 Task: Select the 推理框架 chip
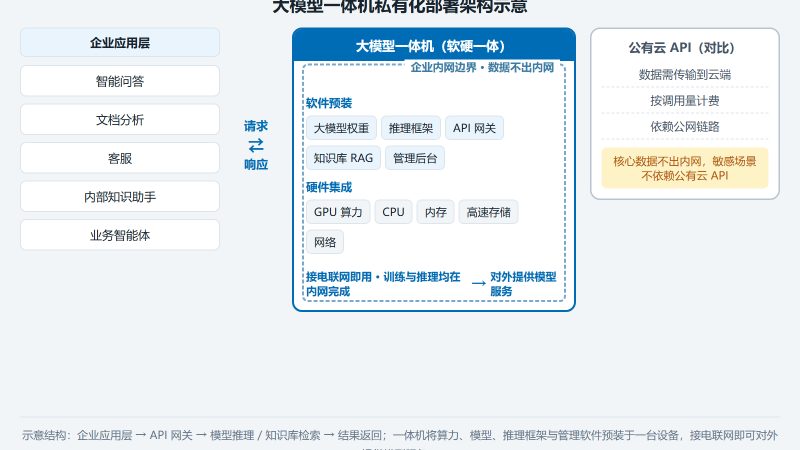[x=411, y=128]
